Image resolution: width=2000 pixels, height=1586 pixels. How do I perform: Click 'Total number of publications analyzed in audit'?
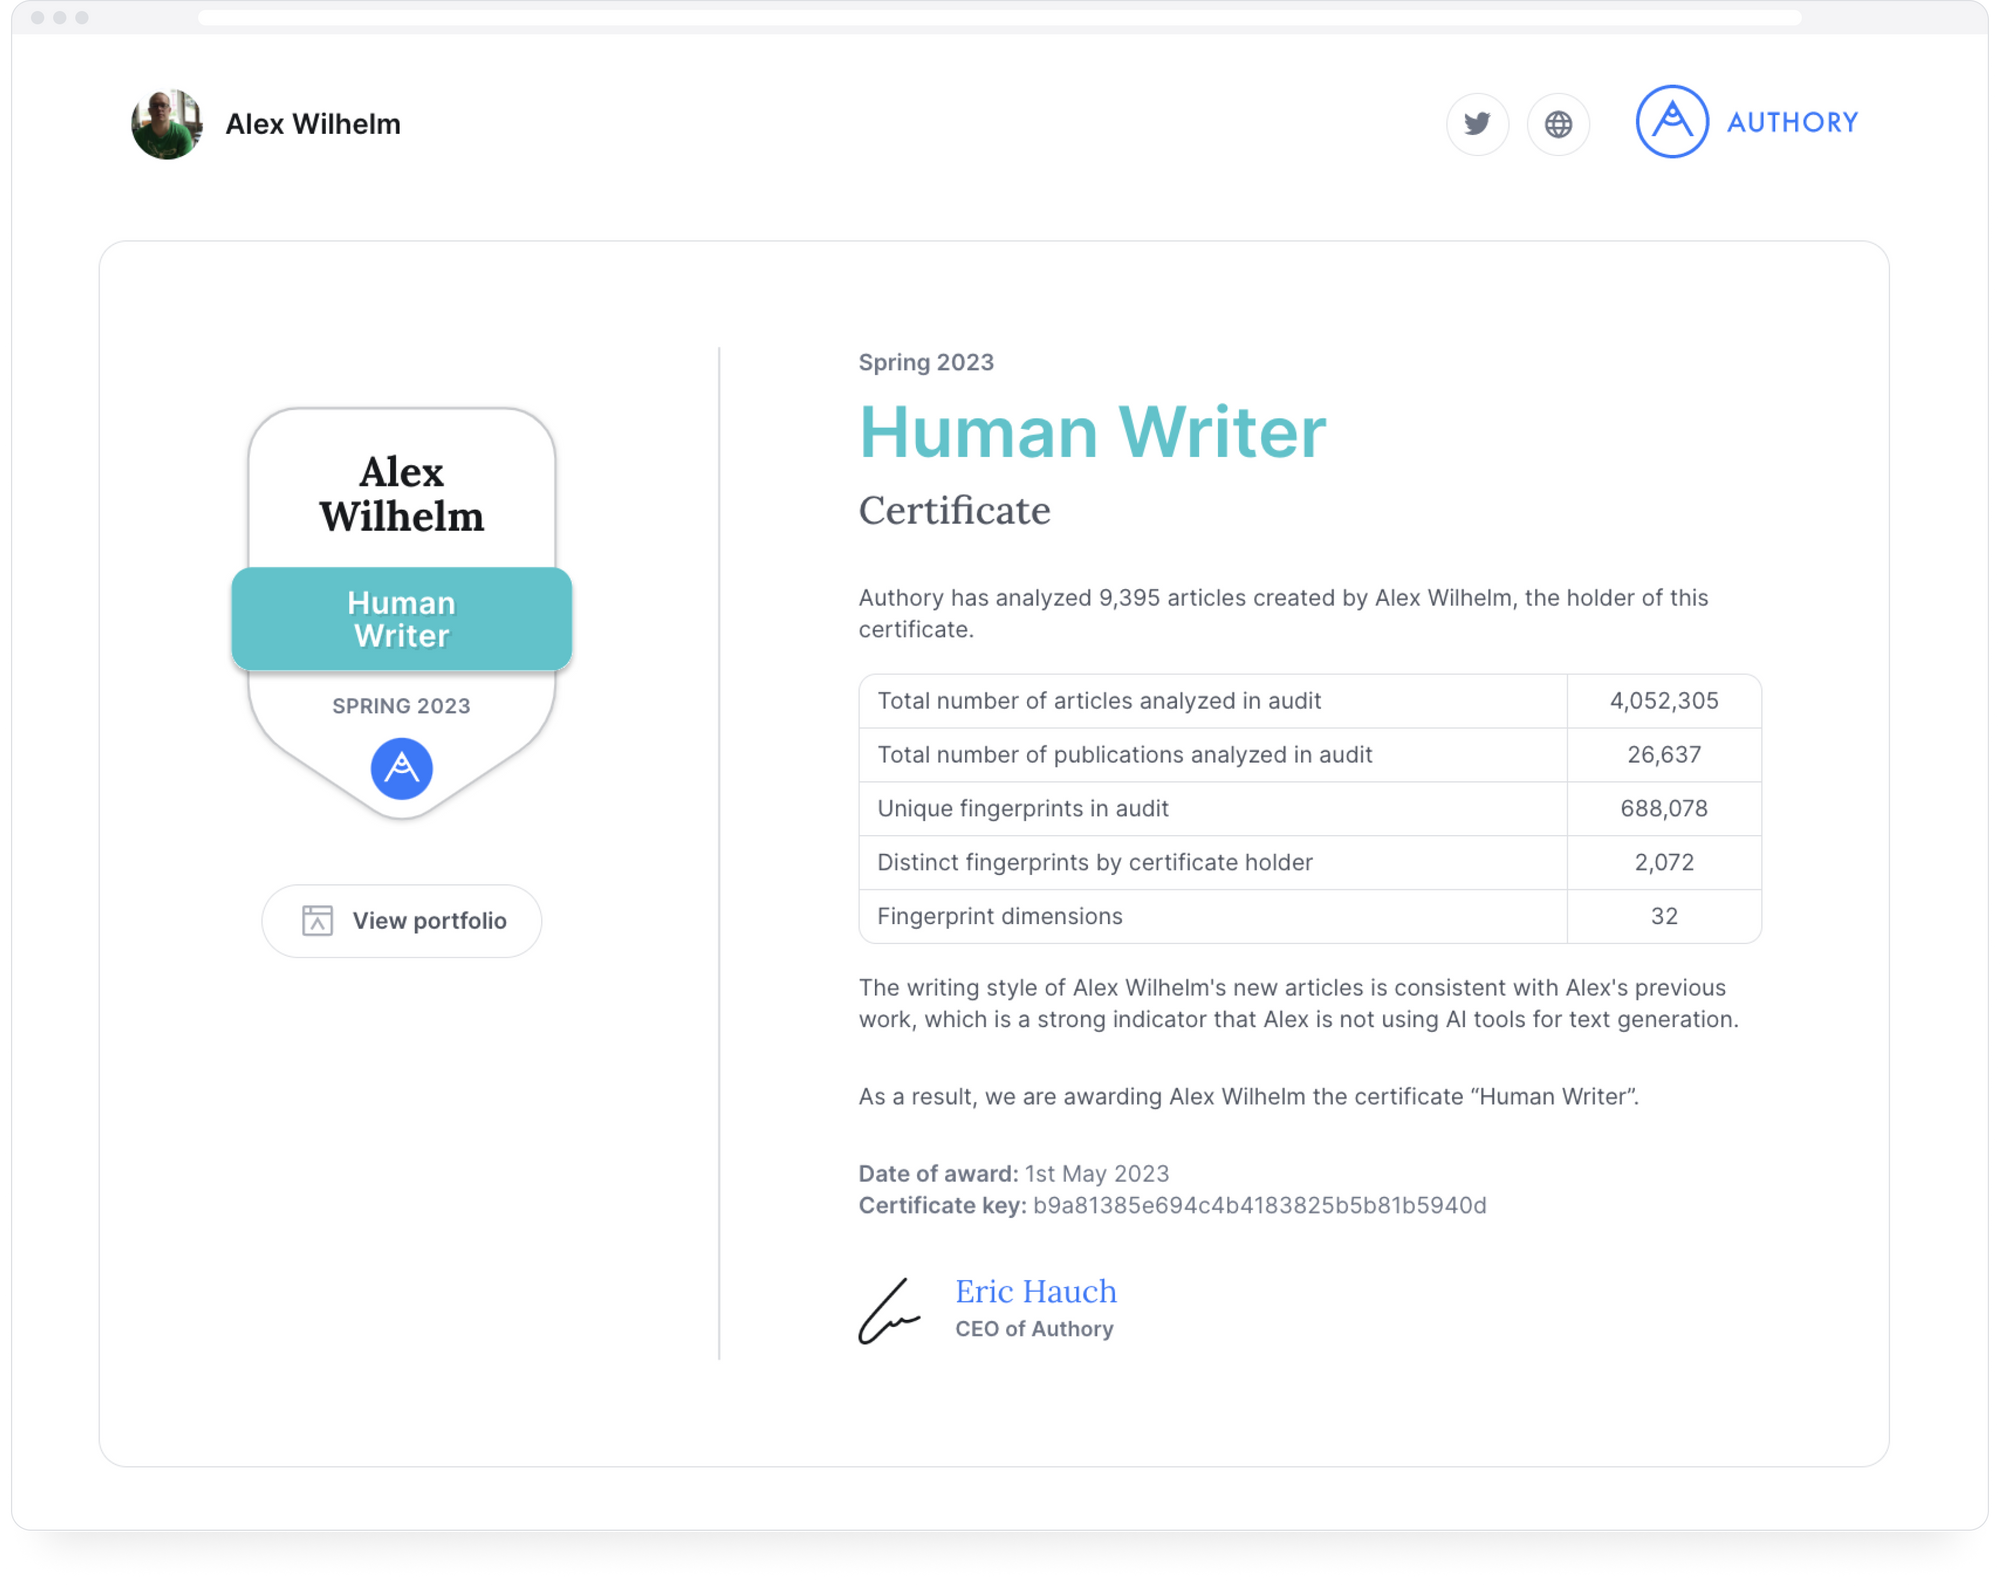[x=1124, y=755]
